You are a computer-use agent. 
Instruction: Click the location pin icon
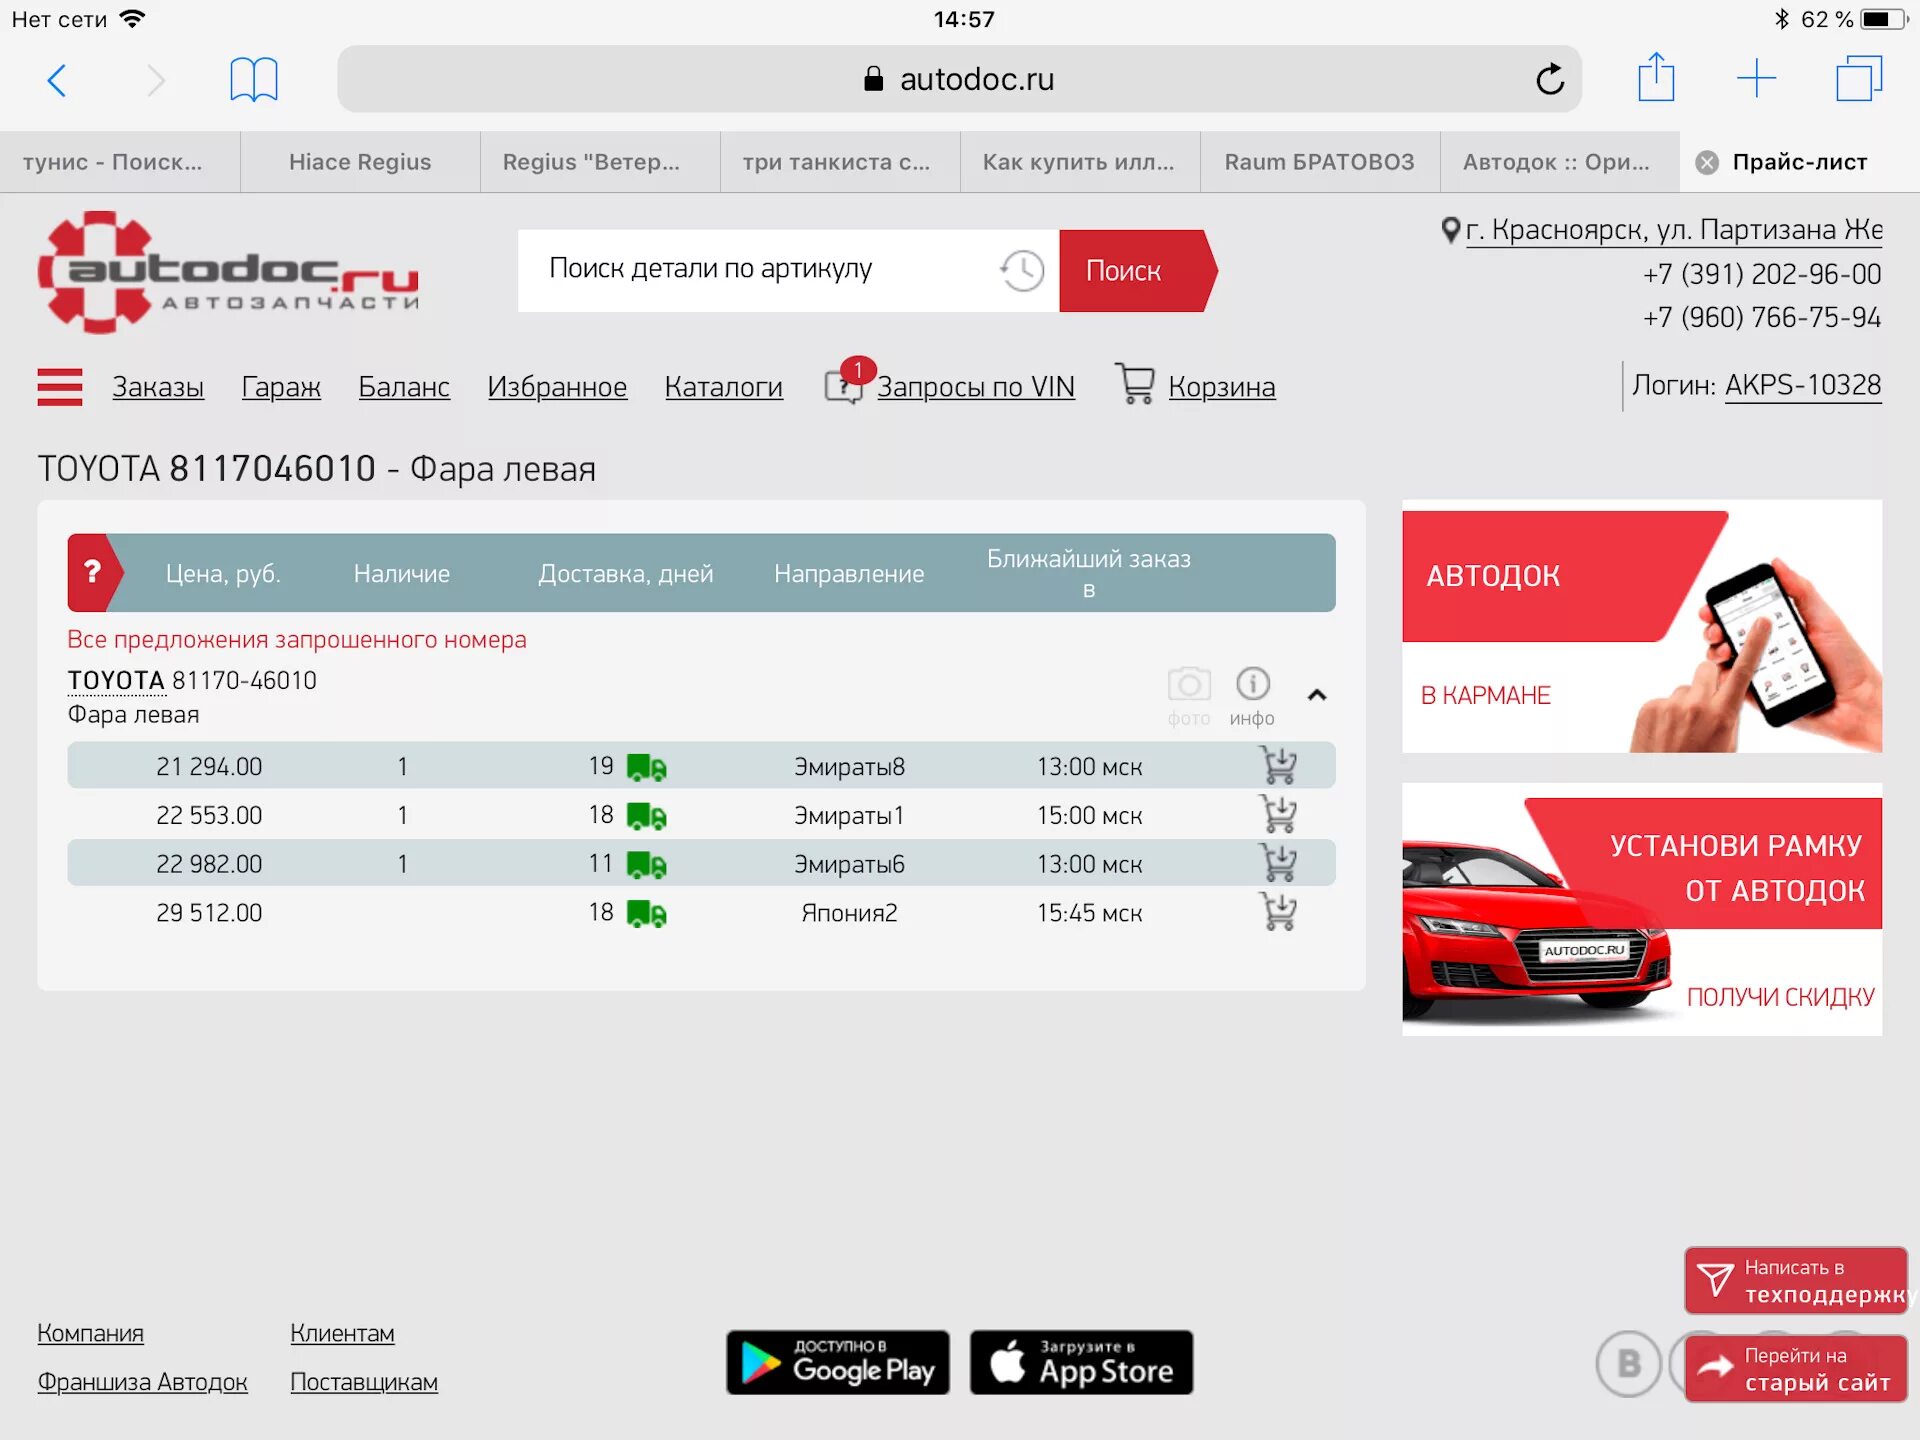(1450, 230)
